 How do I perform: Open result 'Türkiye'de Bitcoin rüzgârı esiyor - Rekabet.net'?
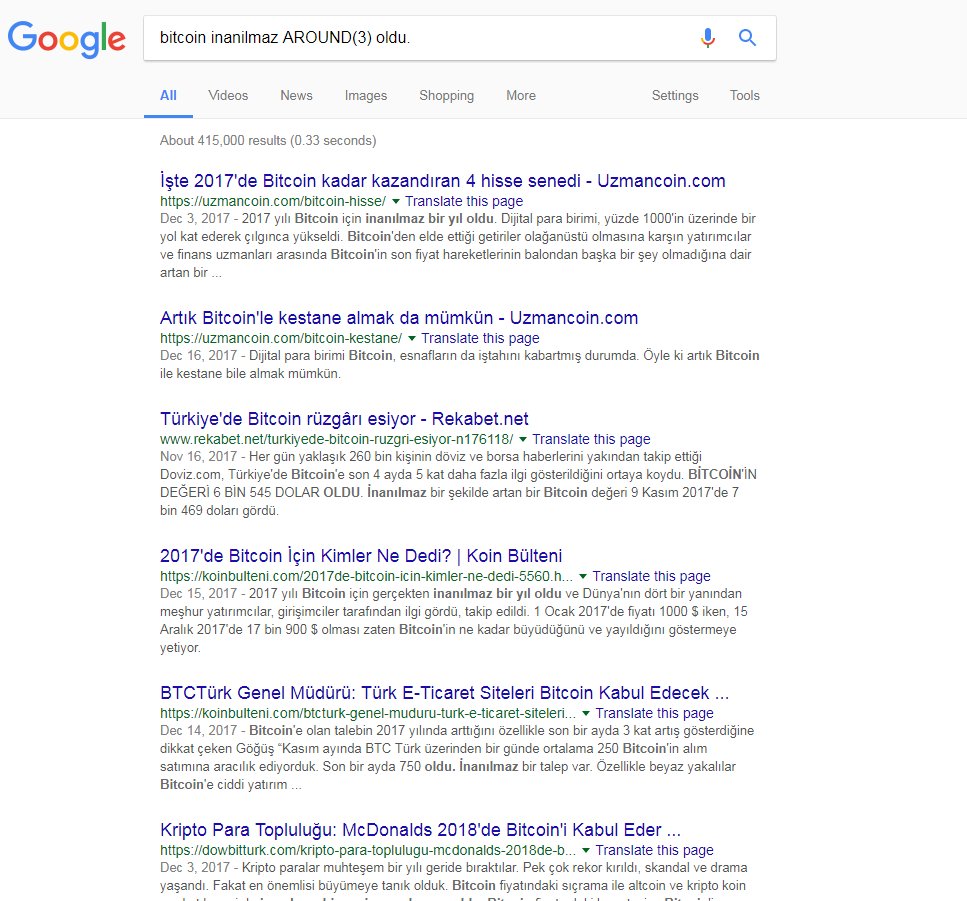(344, 419)
